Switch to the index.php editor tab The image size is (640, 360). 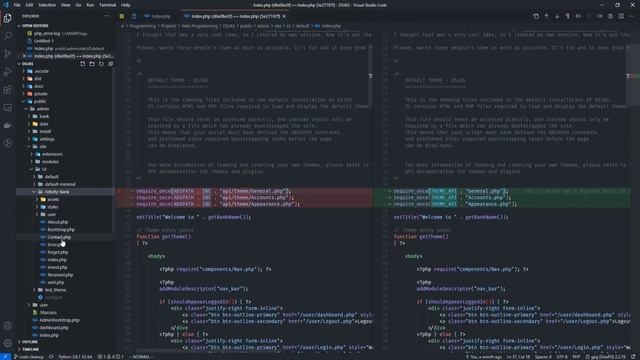tap(158, 16)
